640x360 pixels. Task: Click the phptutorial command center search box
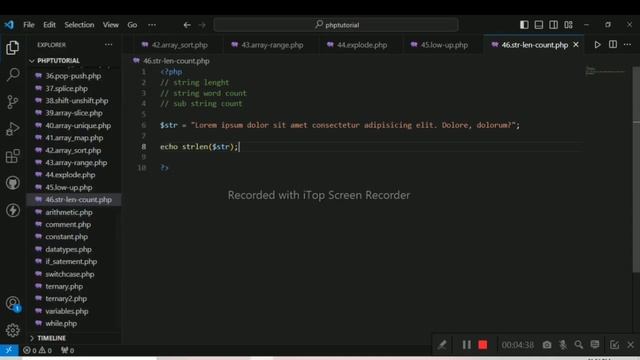tap(336, 25)
